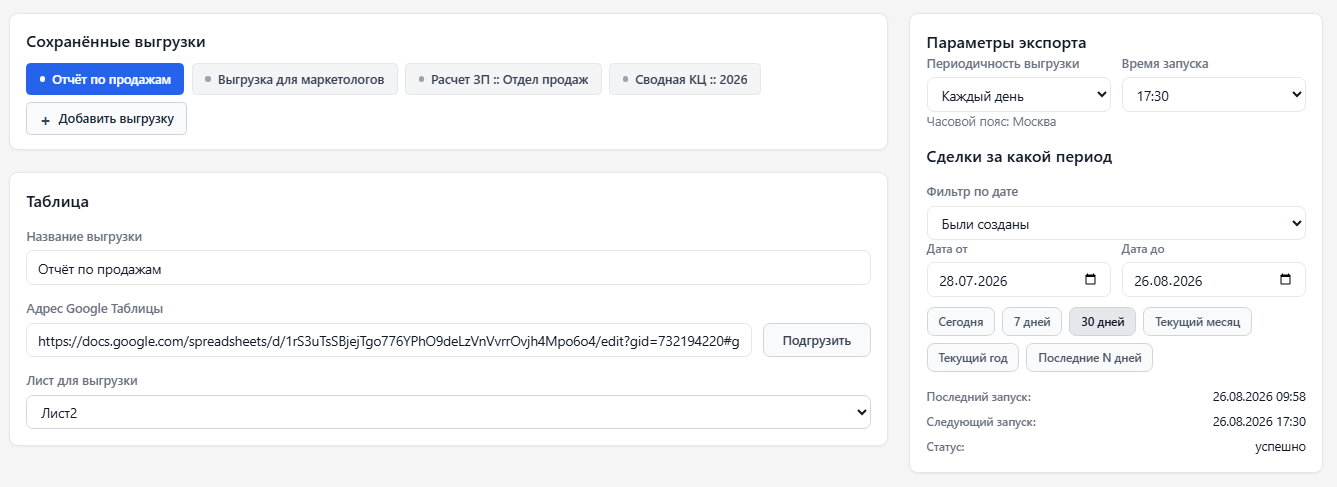1337x487 pixels.
Task: Open calendar picker icon for Дата до
Action: (1286, 280)
